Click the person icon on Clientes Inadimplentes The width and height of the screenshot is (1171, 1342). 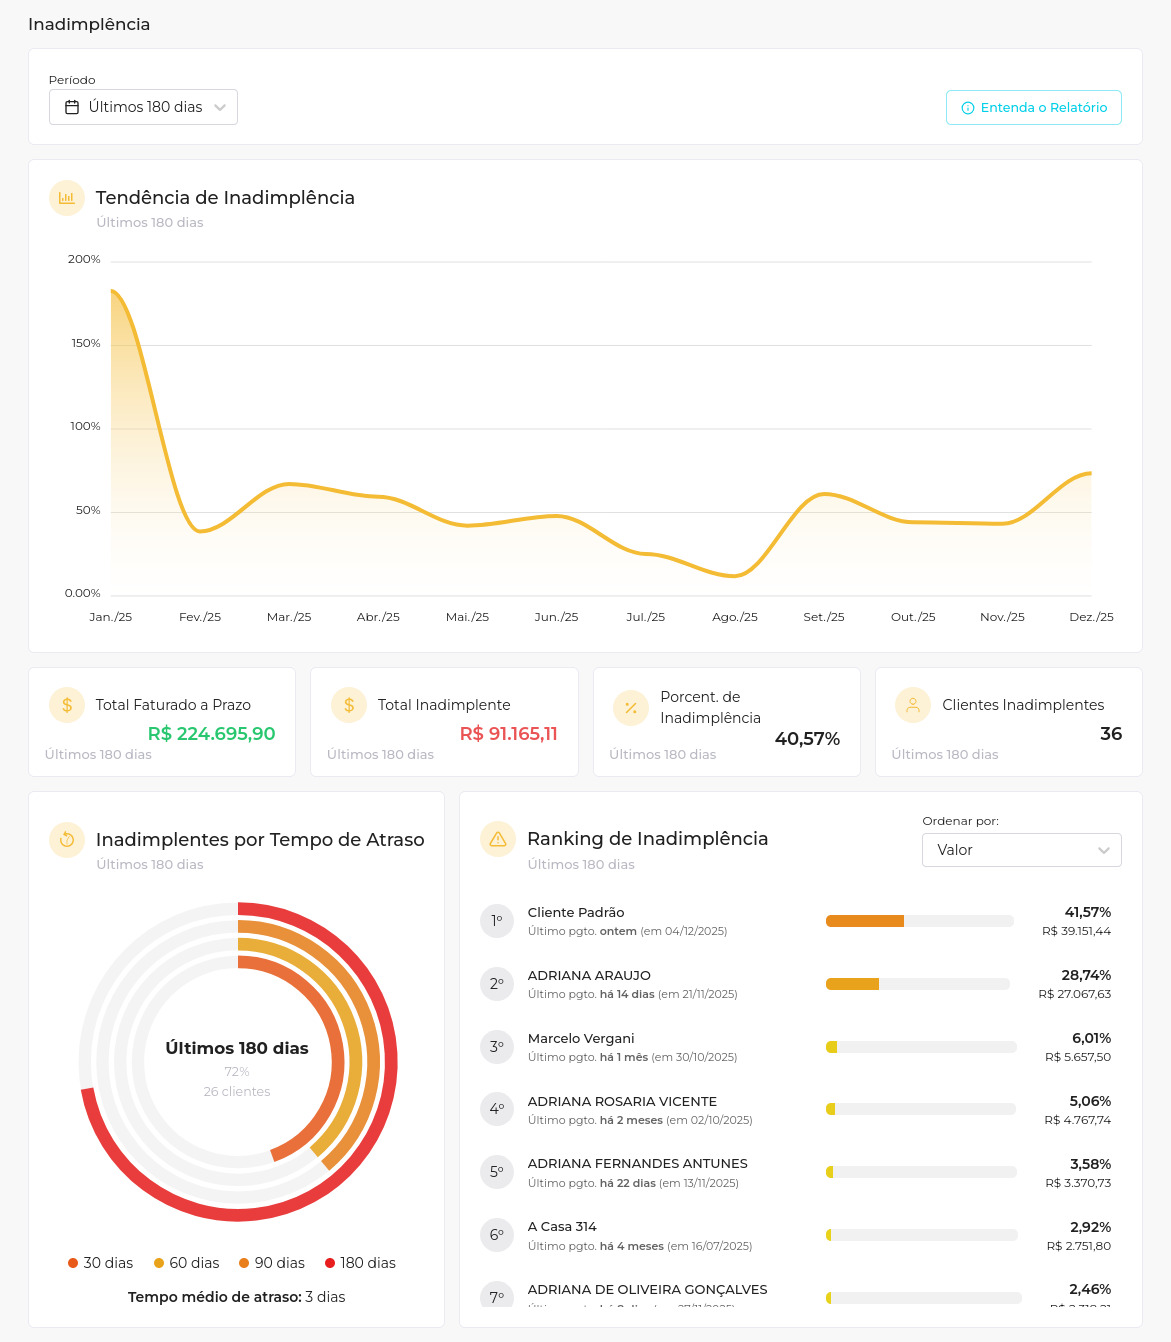[913, 705]
